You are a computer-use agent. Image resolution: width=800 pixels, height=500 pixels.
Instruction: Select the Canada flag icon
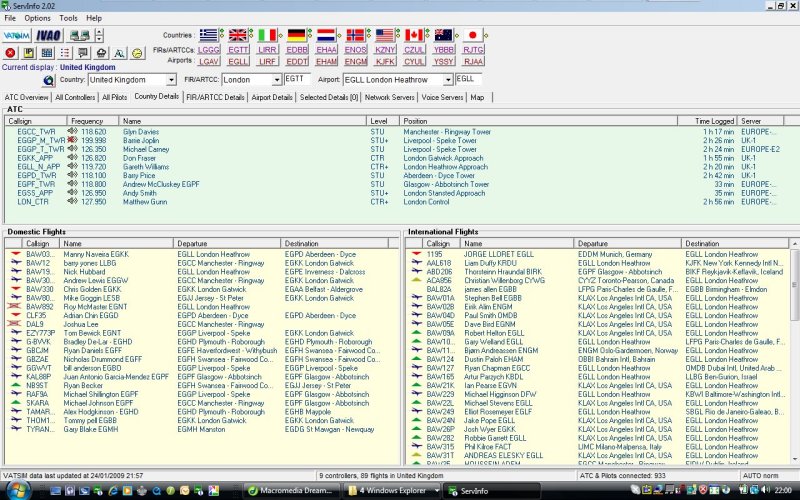coord(414,34)
